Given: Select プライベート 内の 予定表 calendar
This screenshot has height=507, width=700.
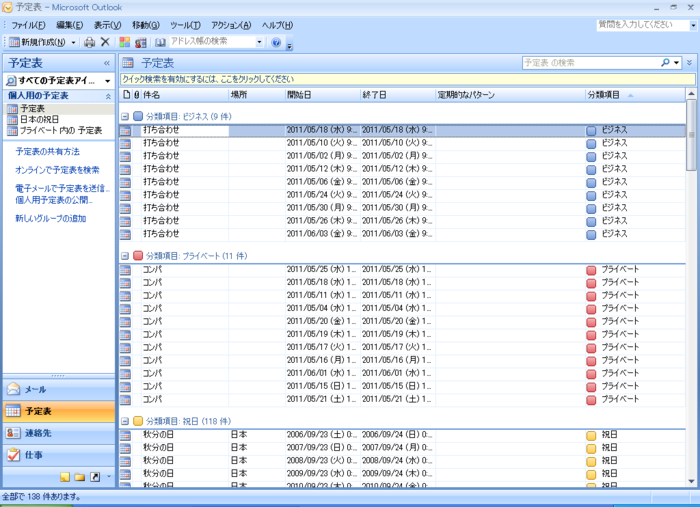Looking at the screenshot, I should click(x=58, y=131).
